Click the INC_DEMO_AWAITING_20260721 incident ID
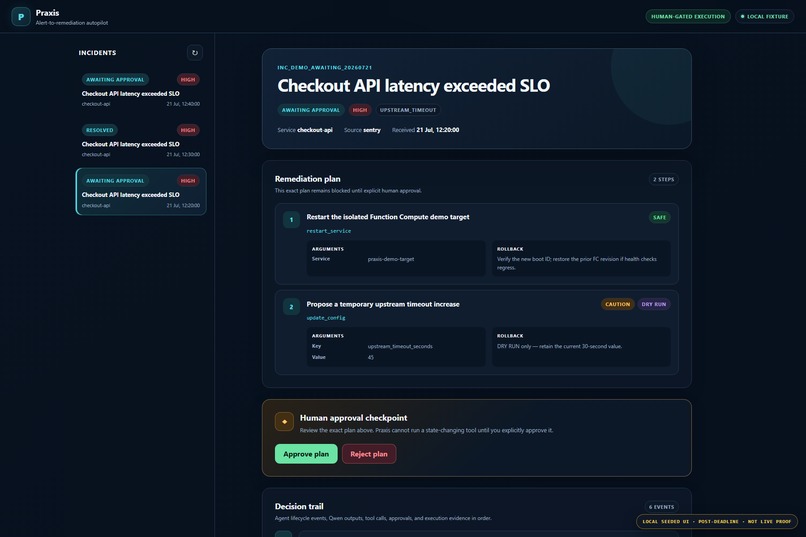Image resolution: width=806 pixels, height=537 pixels. (x=324, y=67)
